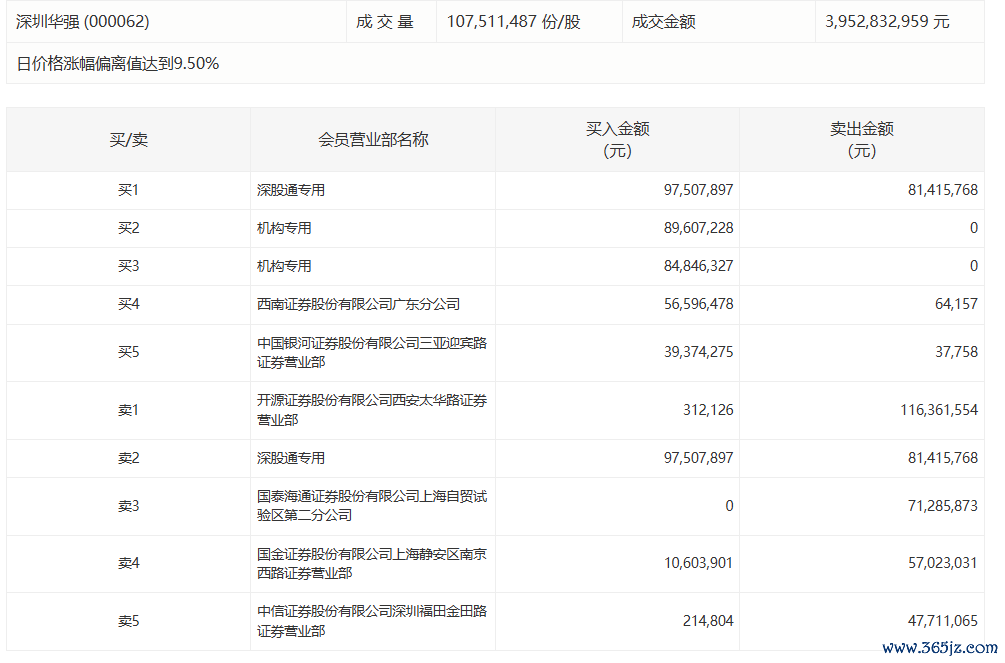Select the 买2 row label
This screenshot has width=1005, height=663.
pyautogui.click(x=129, y=228)
